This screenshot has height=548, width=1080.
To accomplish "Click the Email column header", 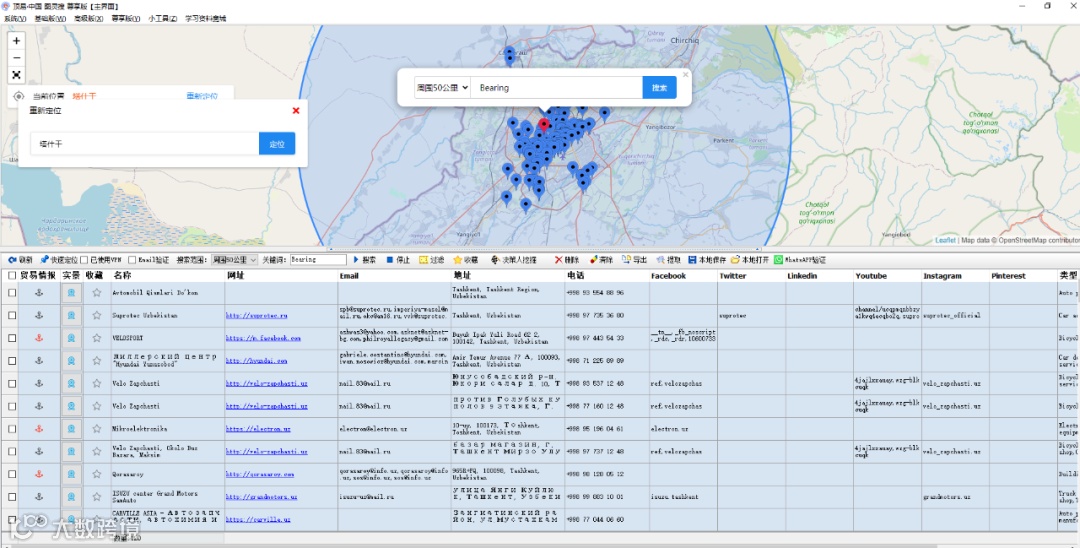I will [394, 275].
